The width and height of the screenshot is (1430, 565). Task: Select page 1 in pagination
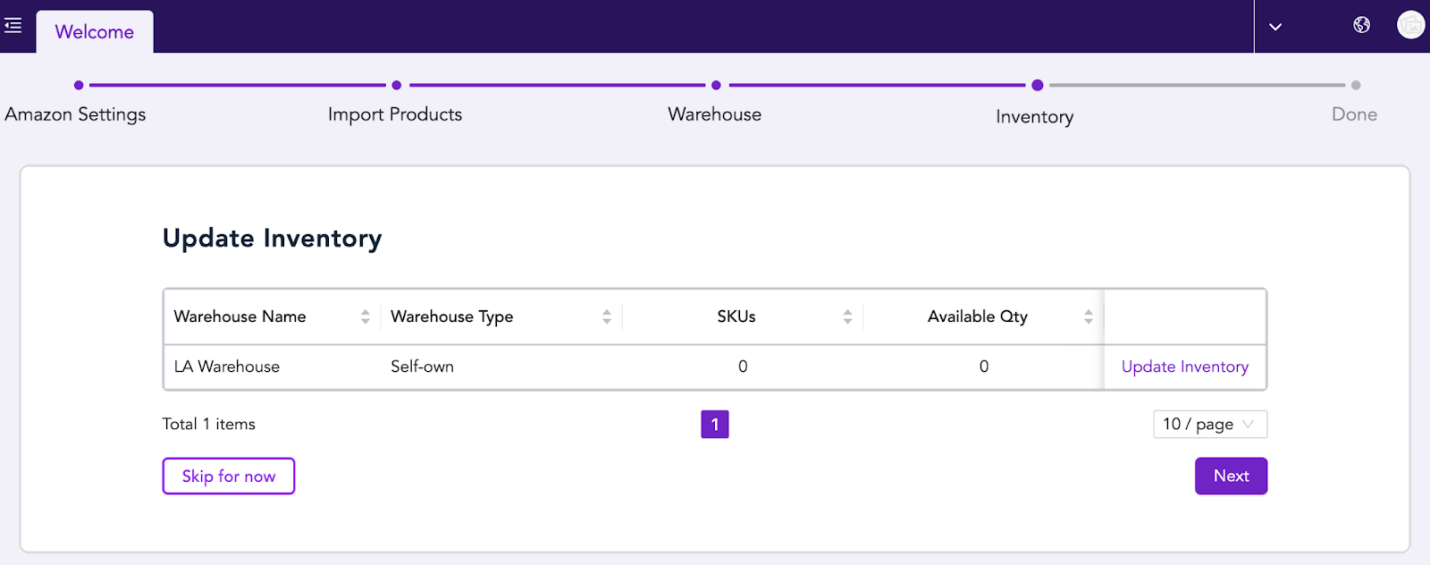pyautogui.click(x=715, y=424)
